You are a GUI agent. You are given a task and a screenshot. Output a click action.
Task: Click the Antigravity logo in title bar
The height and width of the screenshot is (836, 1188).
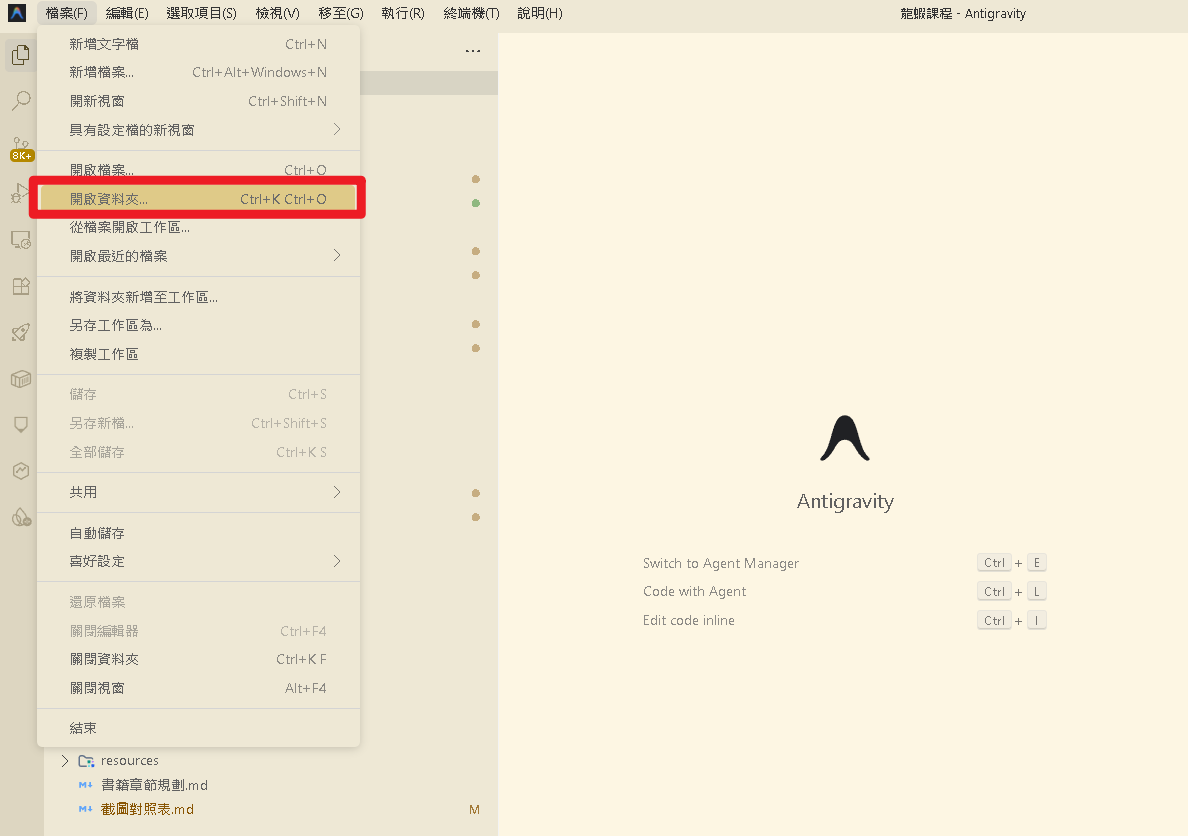[17, 13]
